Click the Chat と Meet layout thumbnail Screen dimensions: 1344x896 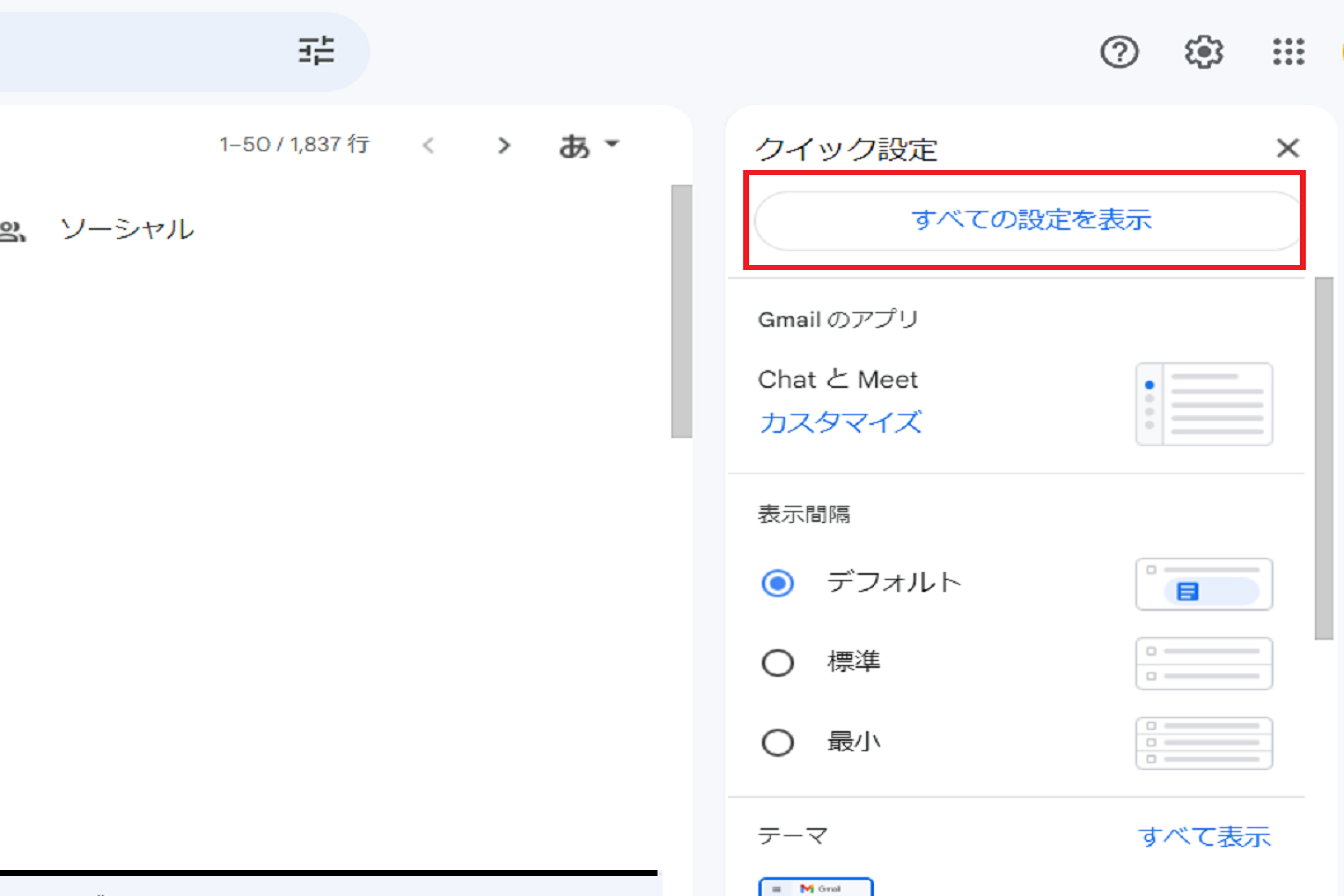click(1204, 404)
